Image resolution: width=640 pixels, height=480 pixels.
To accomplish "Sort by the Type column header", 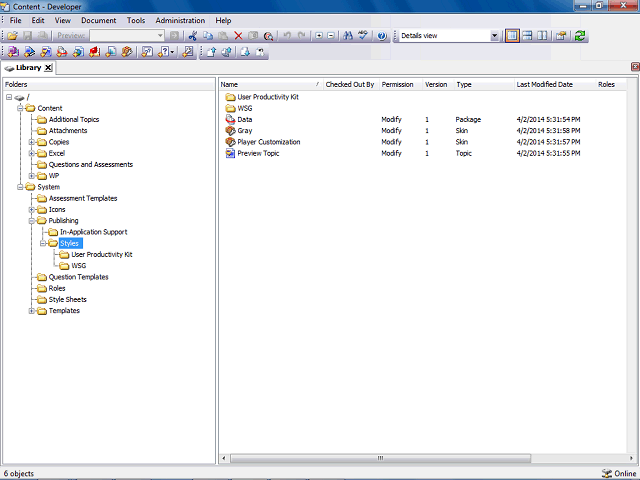I will [x=484, y=84].
